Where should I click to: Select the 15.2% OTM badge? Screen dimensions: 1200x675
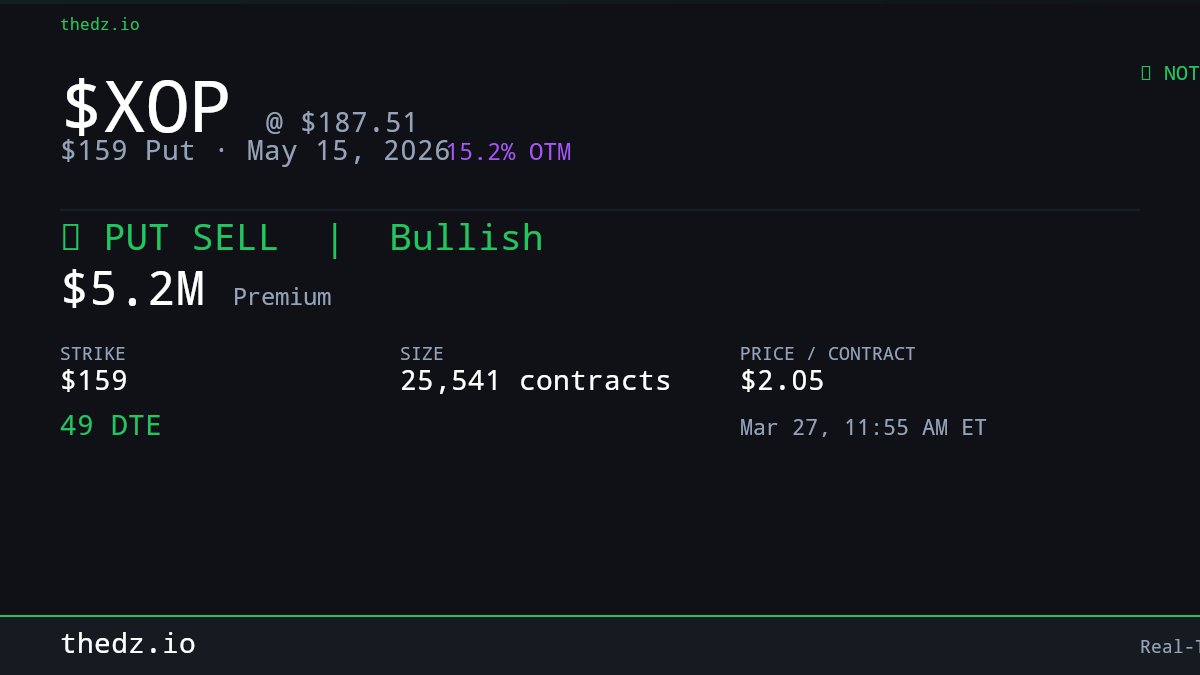pyautogui.click(x=509, y=152)
